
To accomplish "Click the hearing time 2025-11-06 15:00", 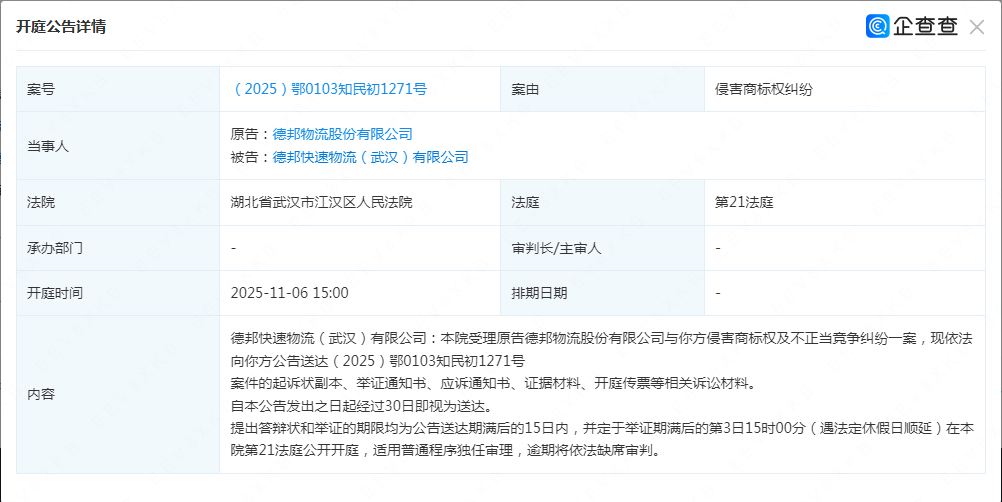I will 289,293.
